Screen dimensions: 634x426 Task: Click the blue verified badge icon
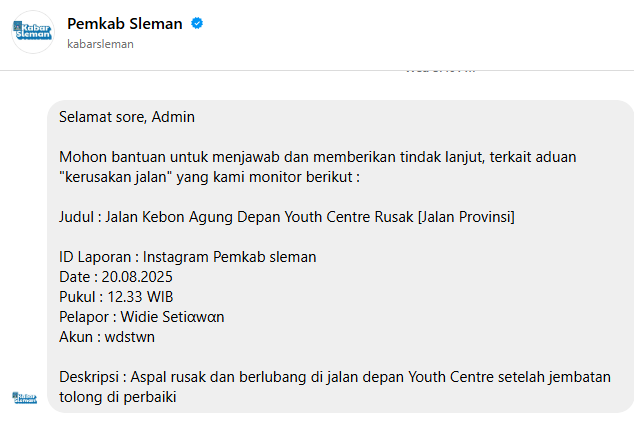point(198,24)
